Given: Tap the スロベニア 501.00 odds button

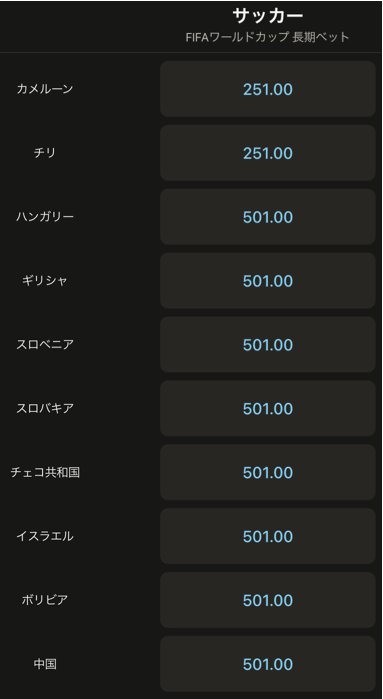Looking at the screenshot, I should tap(268, 345).
